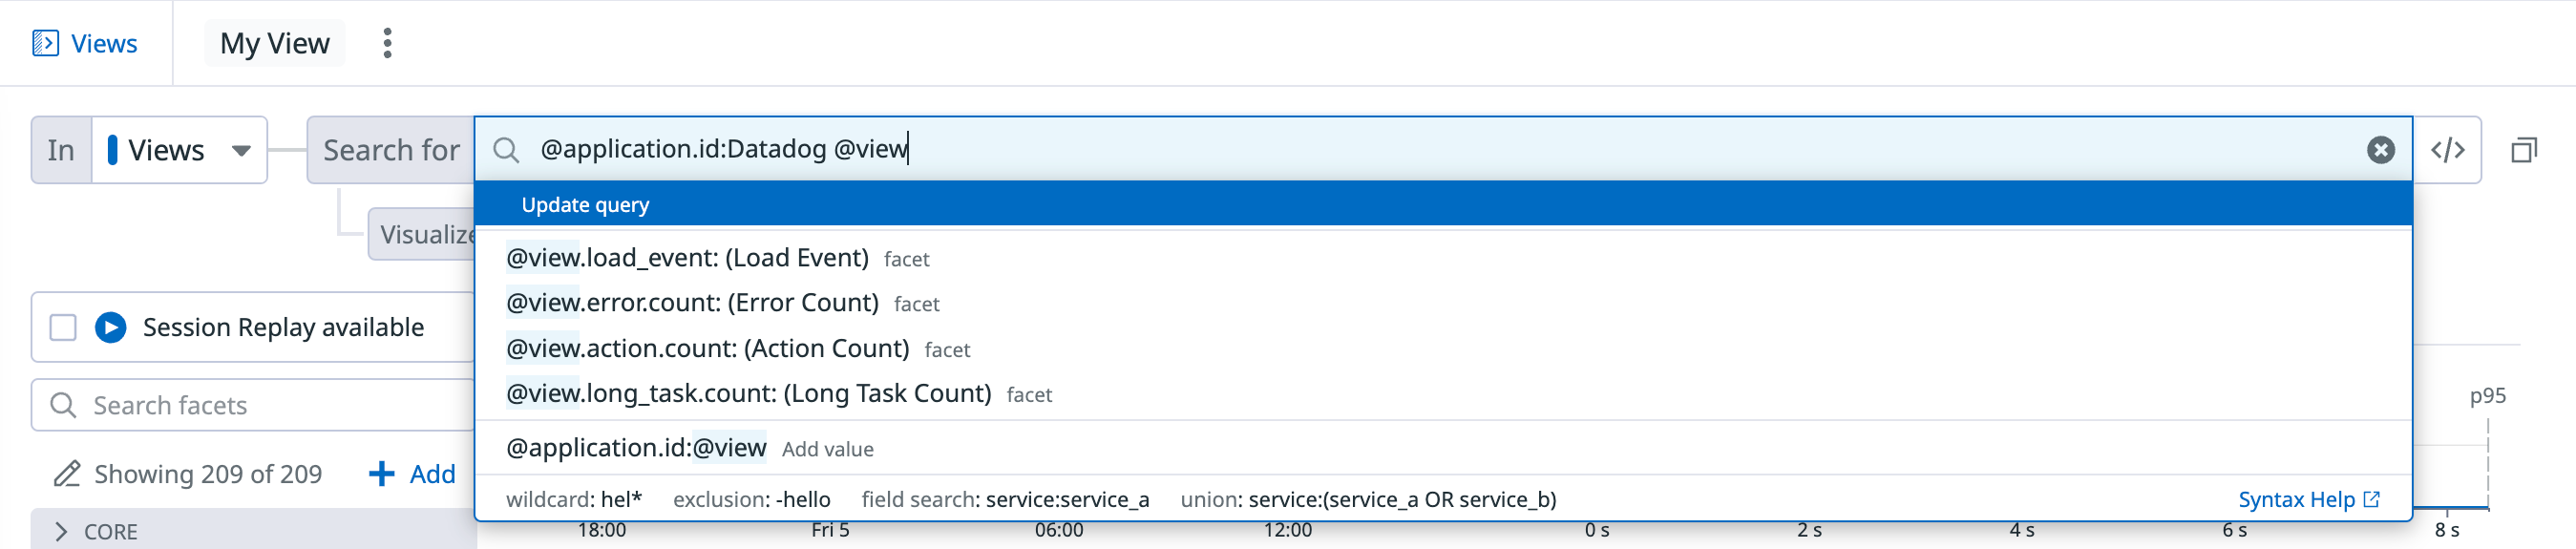This screenshot has height=549, width=2576.
Task: Open the Views event type dropdown
Action: (x=180, y=150)
